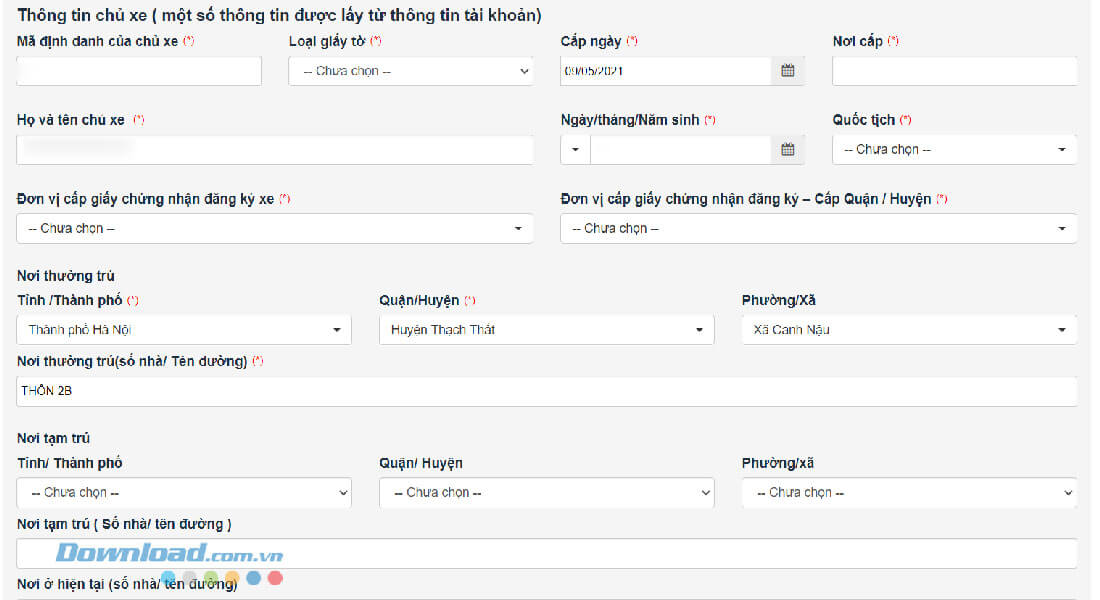
Task: Open temporary residence Quận/ Huyện dropdown
Action: 546,493
